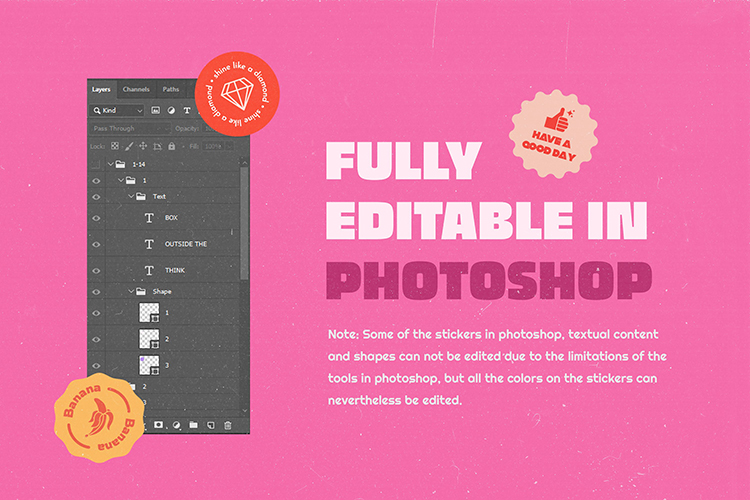Hide the THINK text layer

[x=96, y=271]
